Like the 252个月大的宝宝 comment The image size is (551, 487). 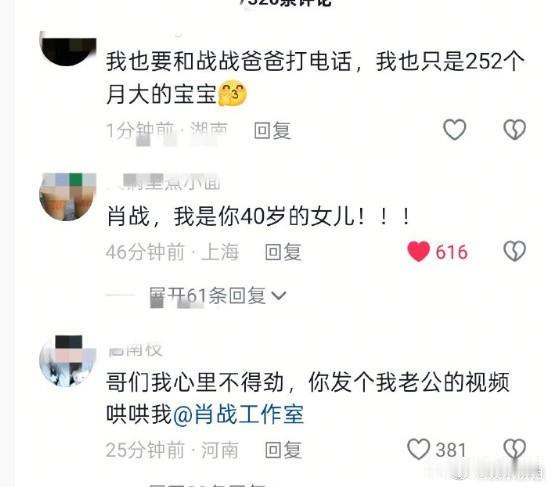coord(454,129)
